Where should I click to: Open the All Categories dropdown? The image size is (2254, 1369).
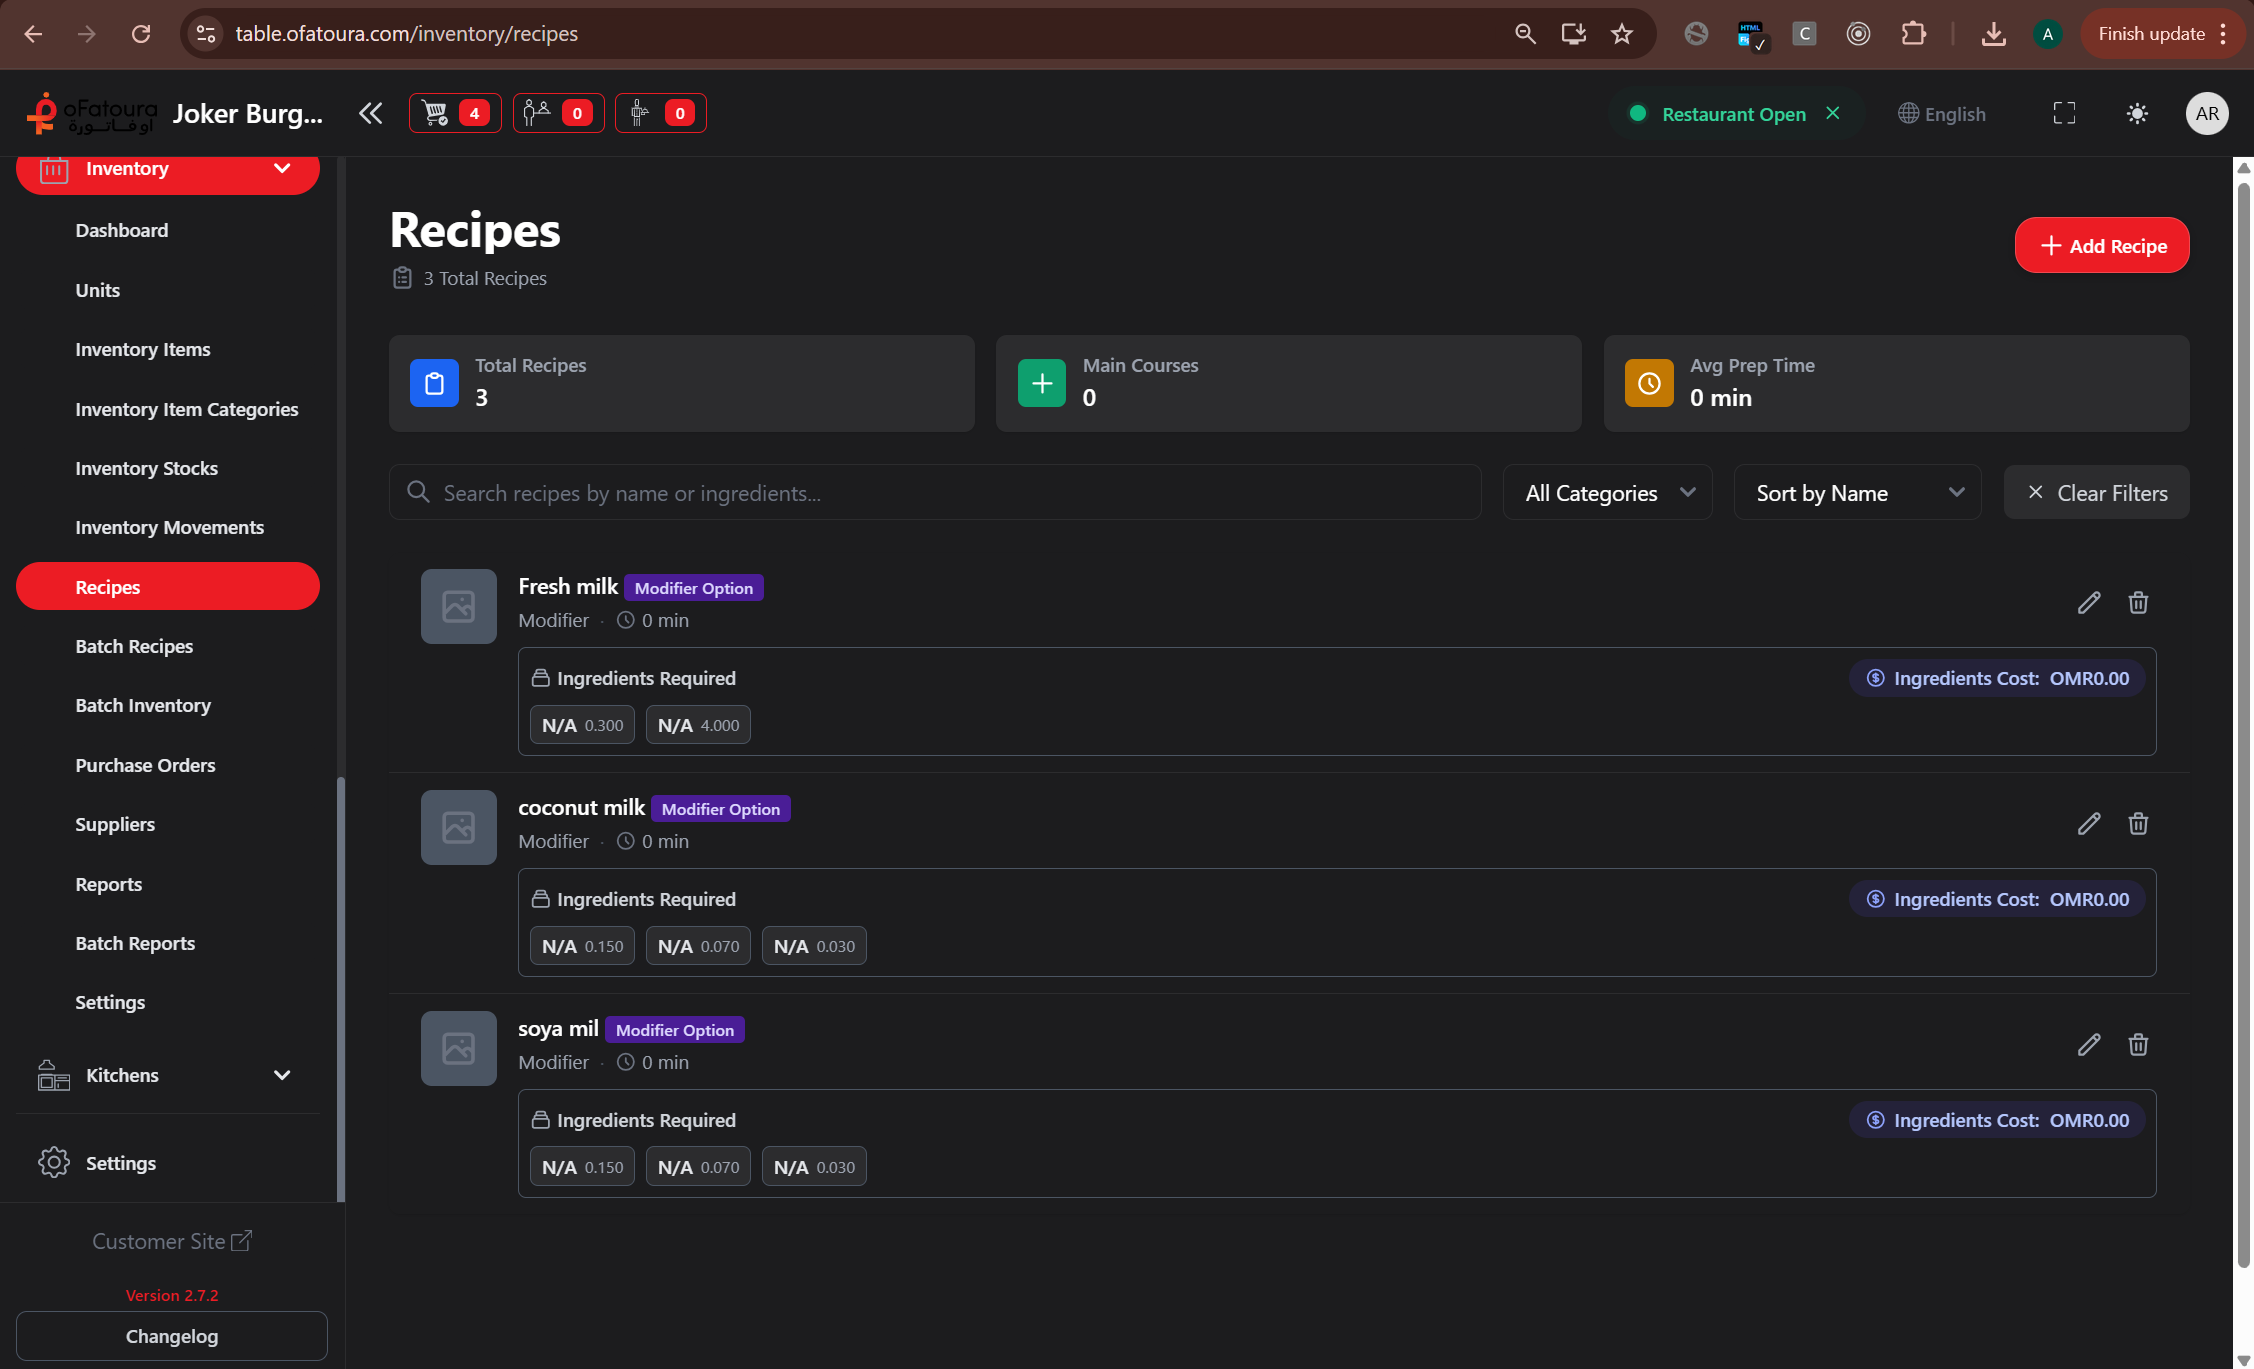pyautogui.click(x=1607, y=492)
